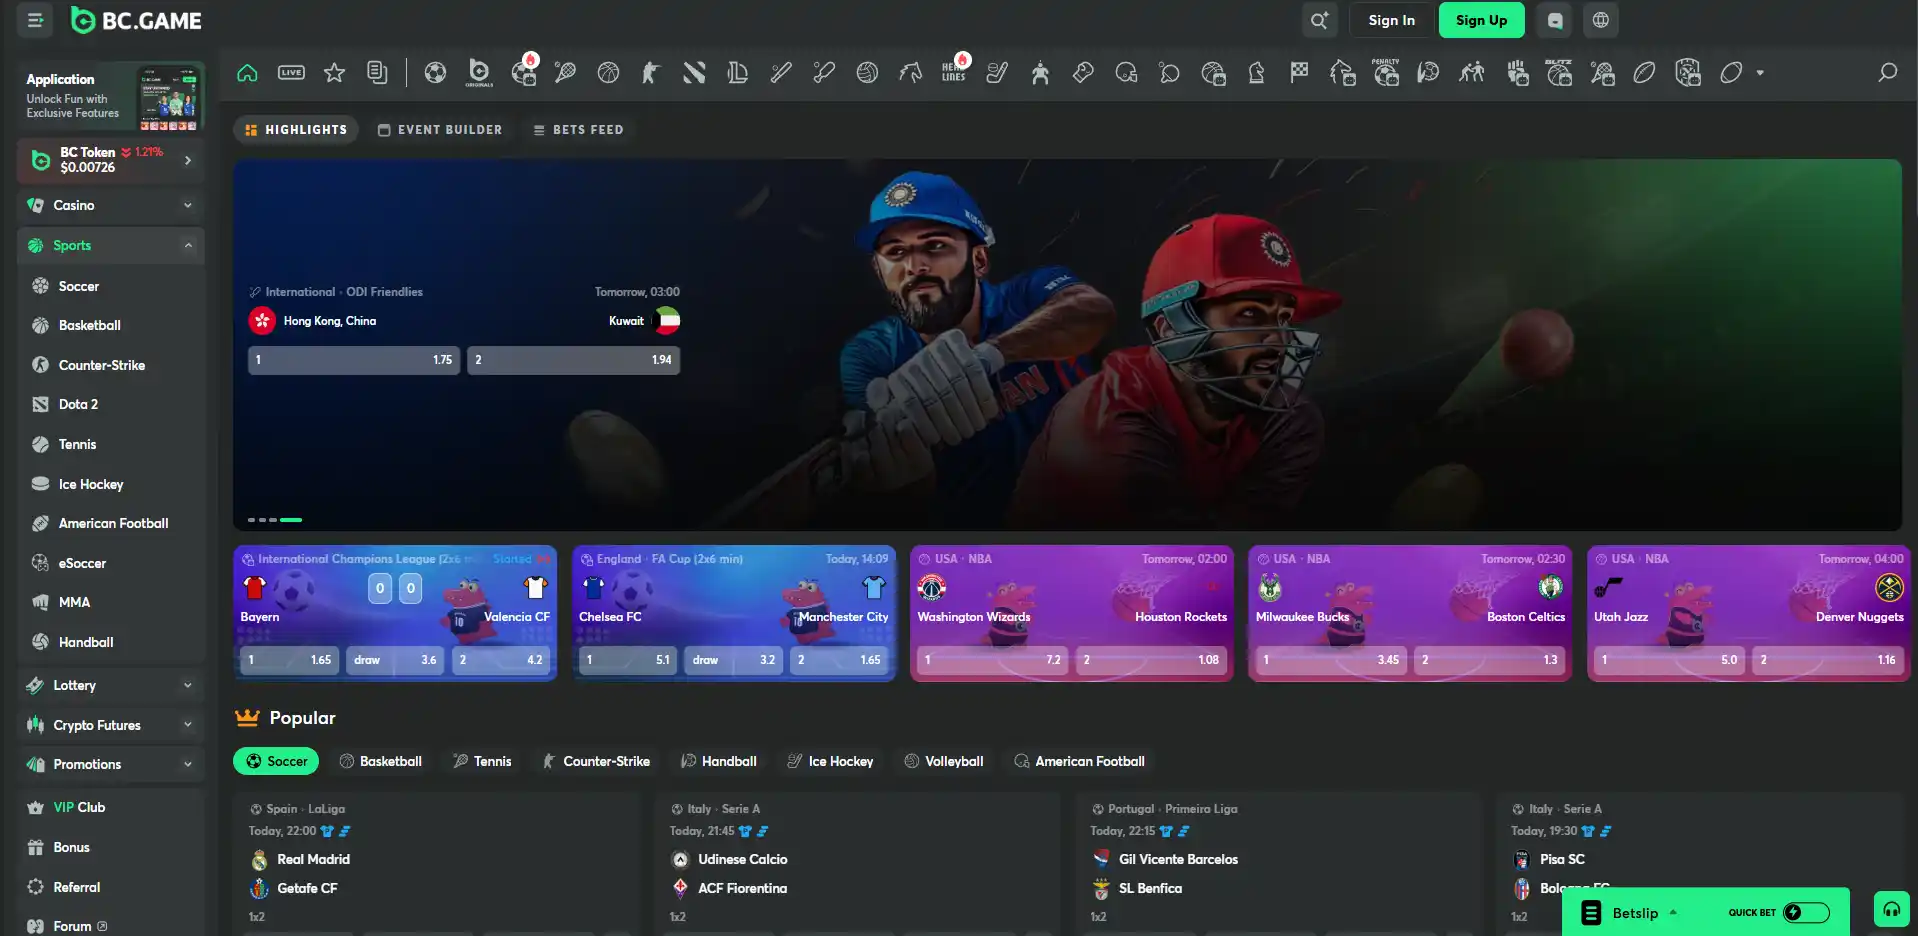This screenshot has width=1918, height=936.
Task: Select the ice hockey stick icon
Action: (997, 73)
